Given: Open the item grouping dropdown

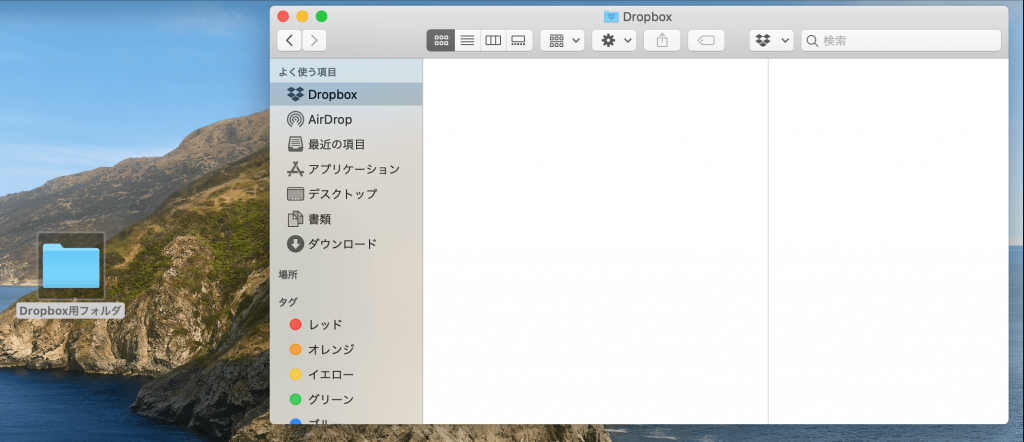Looking at the screenshot, I should coord(562,40).
